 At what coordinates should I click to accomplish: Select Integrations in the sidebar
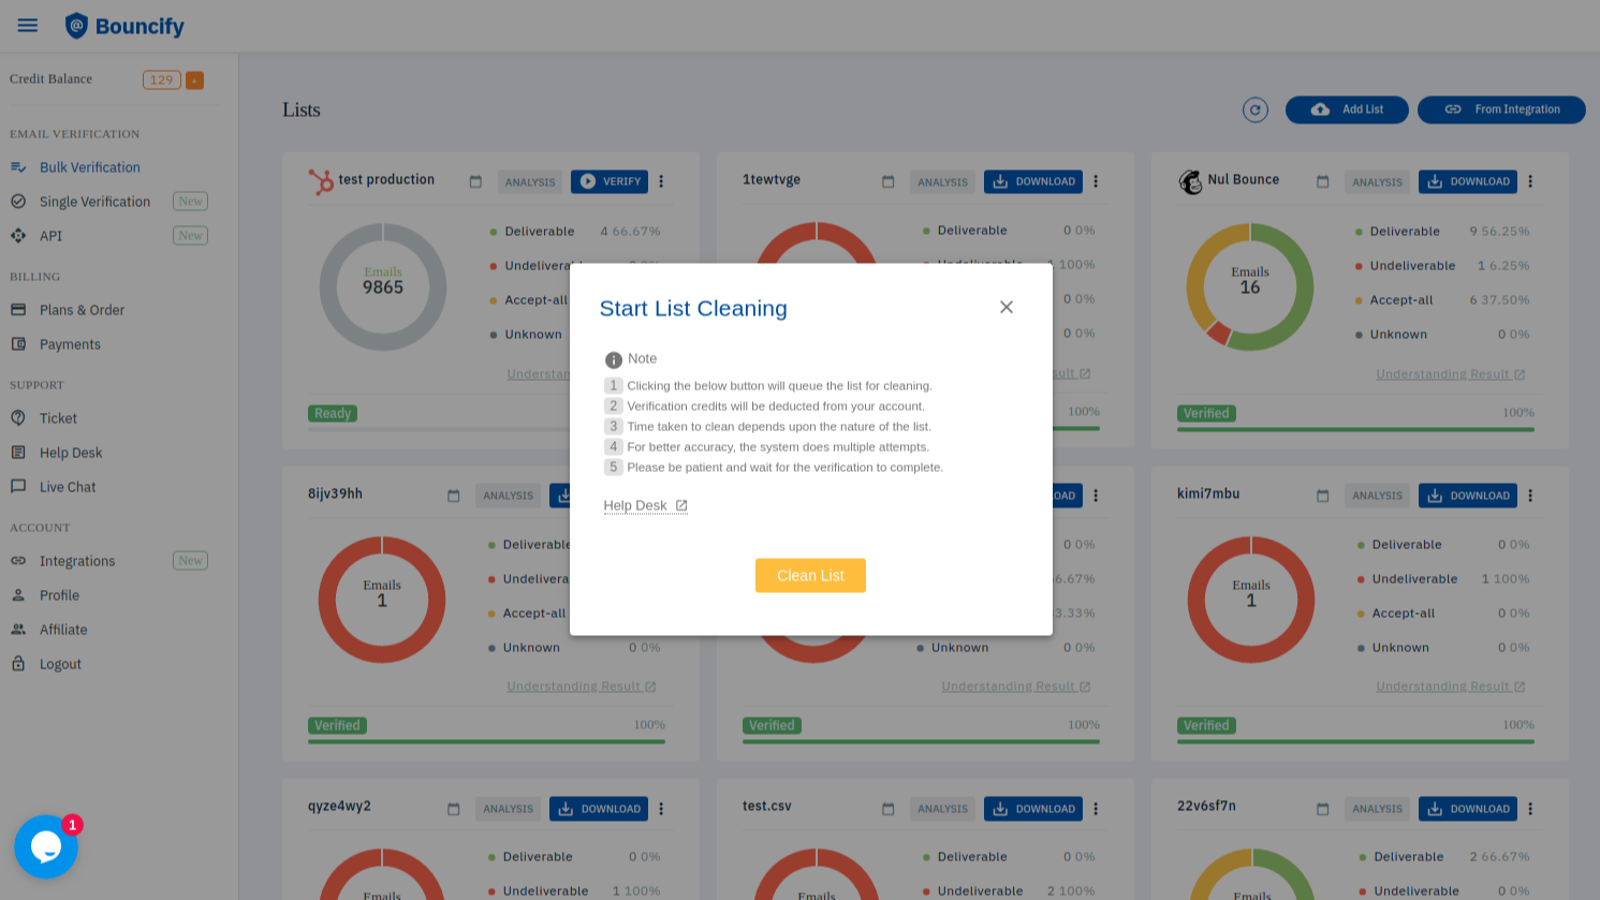coord(77,561)
